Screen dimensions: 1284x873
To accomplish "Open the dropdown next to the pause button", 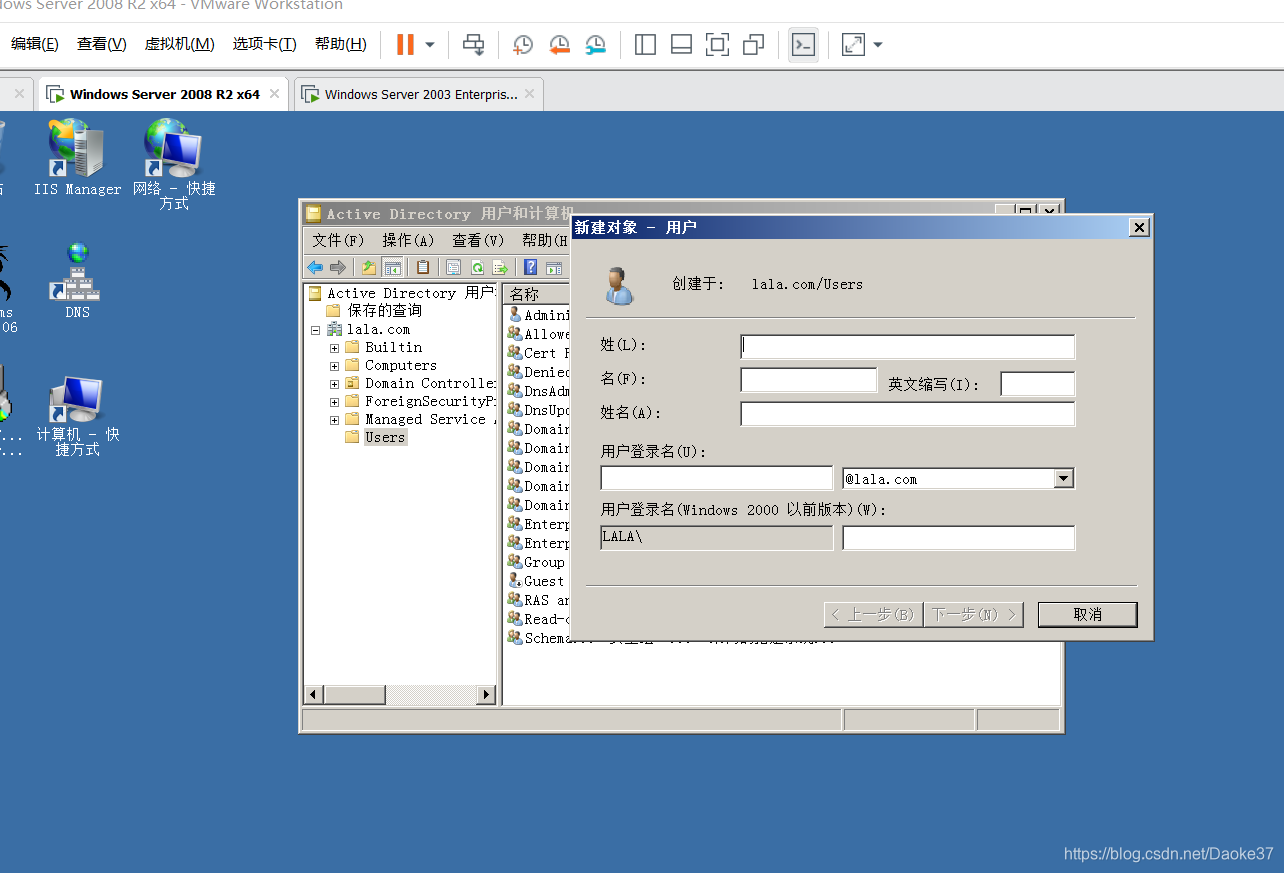I will (430, 45).
